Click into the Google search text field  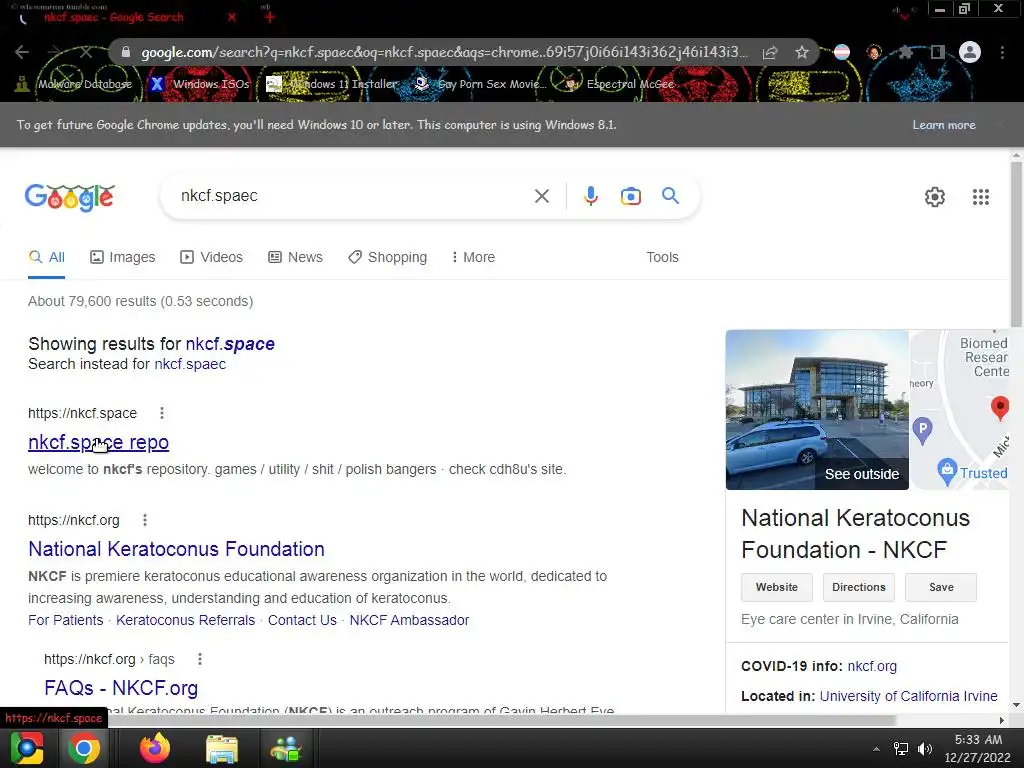coord(349,196)
